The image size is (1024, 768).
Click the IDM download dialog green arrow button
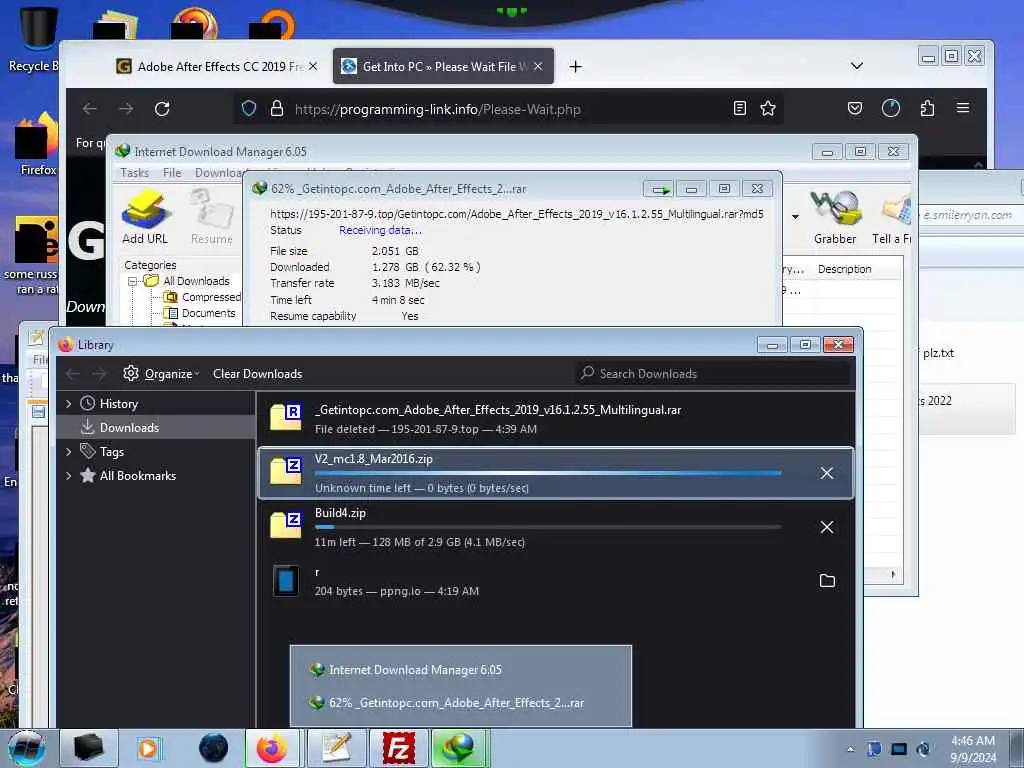click(x=658, y=189)
